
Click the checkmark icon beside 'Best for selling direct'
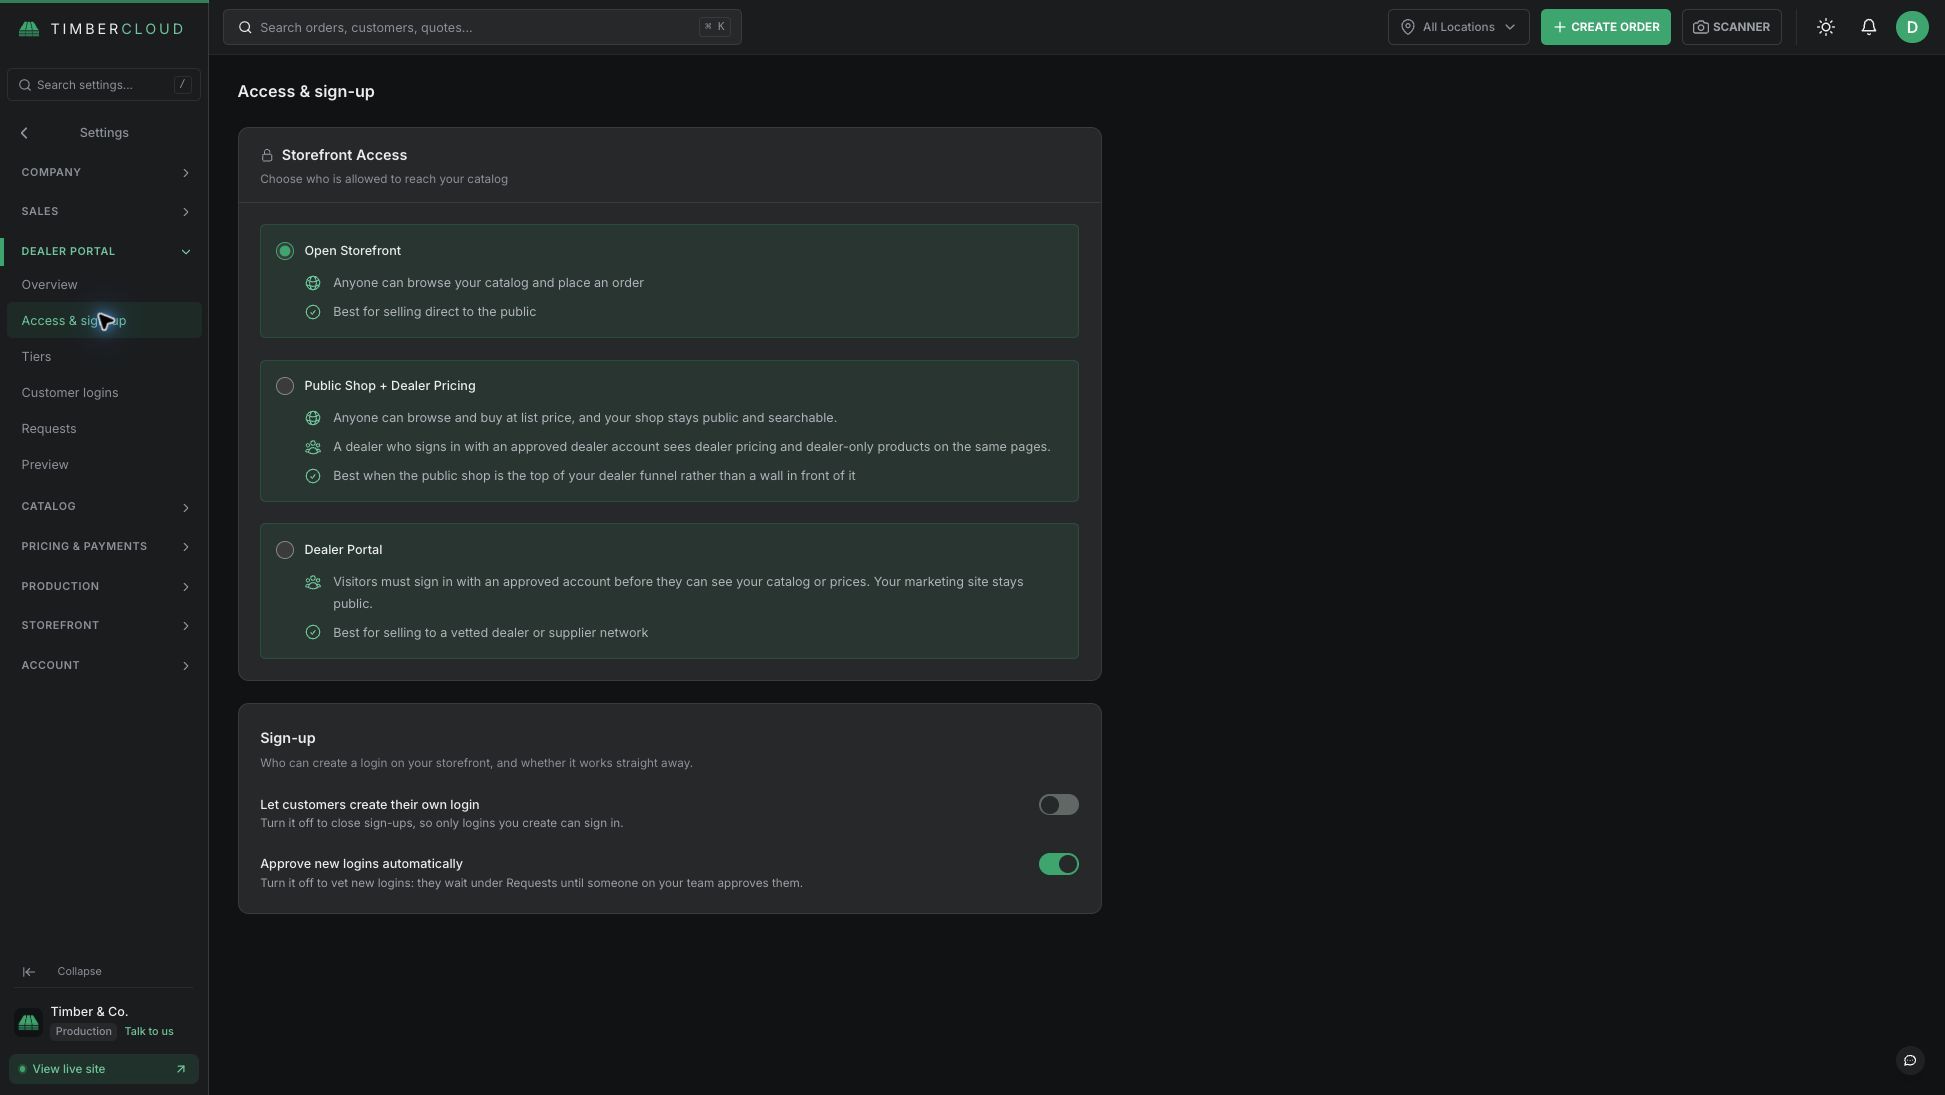(313, 312)
